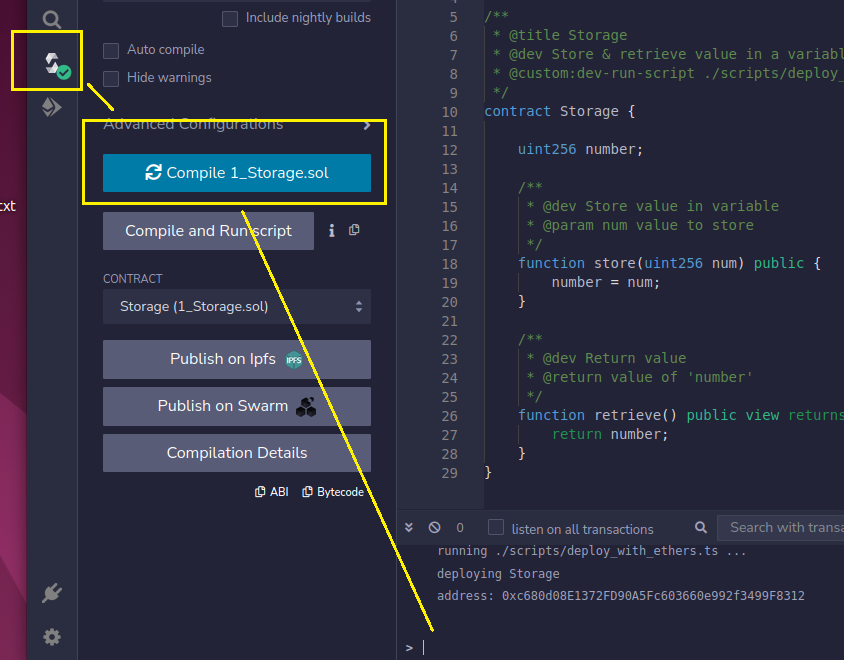
Task: Open the settings gear in the sidebar
Action: coord(52,637)
